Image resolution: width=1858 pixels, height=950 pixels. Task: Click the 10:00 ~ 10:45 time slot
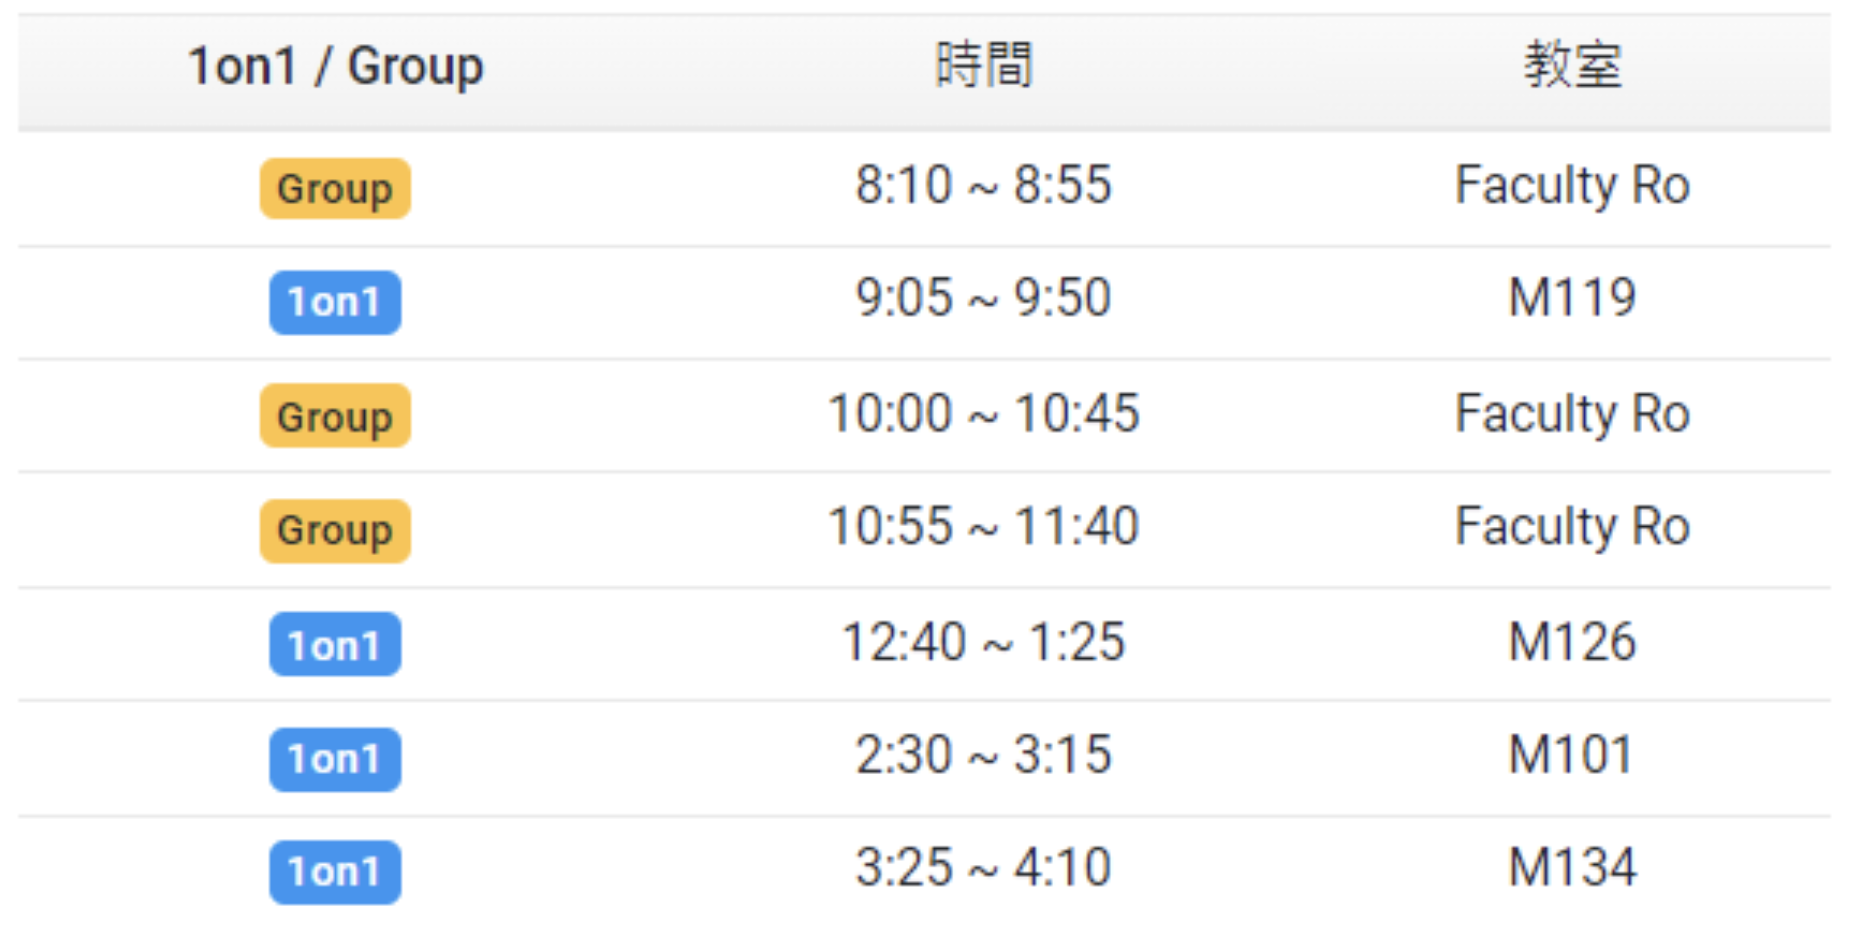pos(983,413)
